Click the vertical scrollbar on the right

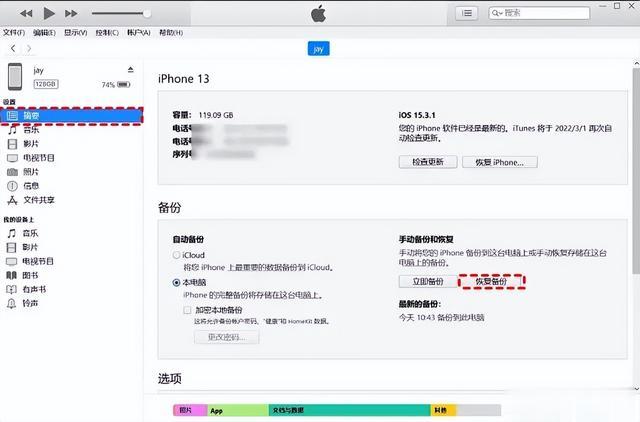pos(636,171)
